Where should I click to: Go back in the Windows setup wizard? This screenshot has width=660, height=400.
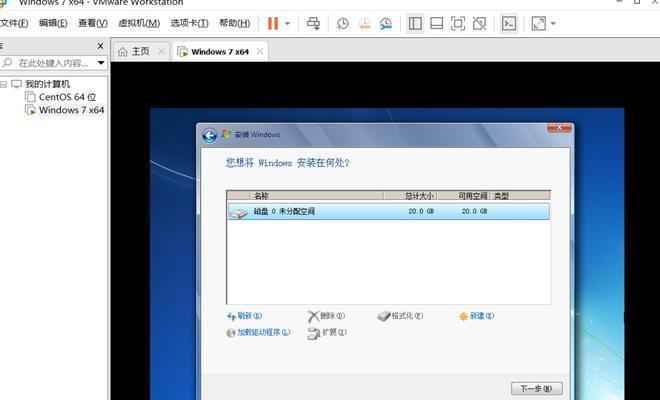(x=210, y=136)
